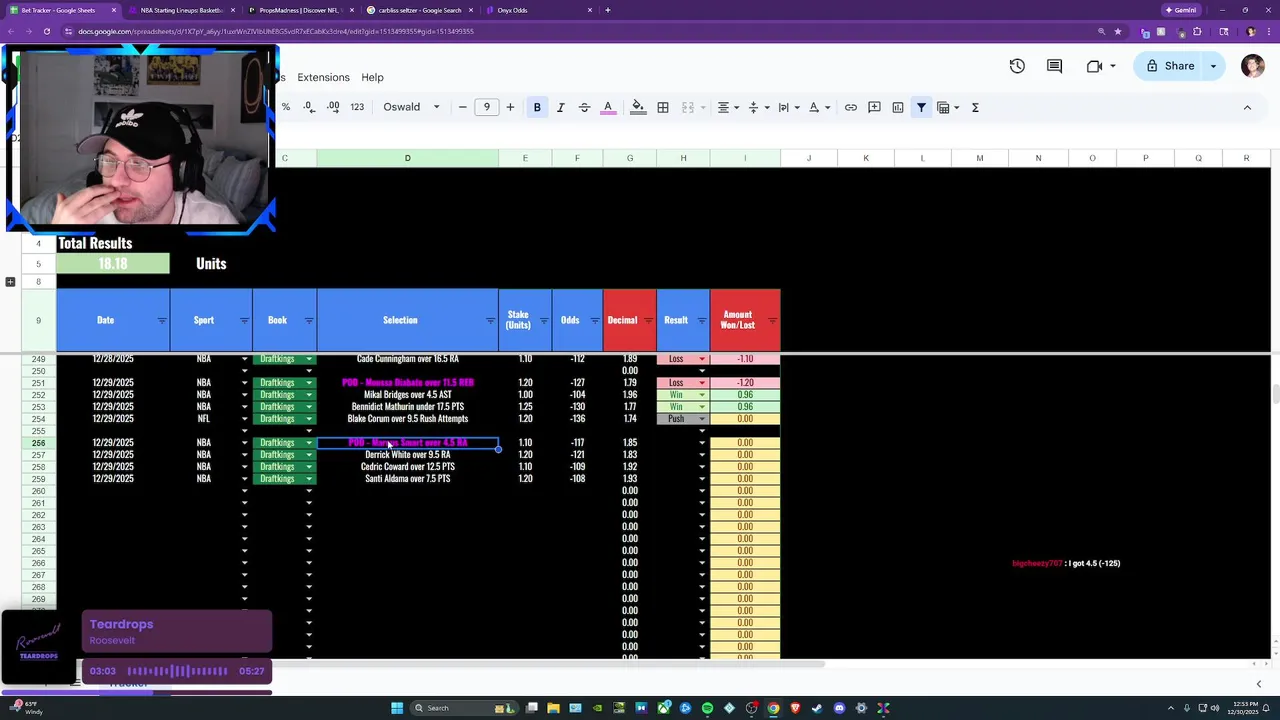Reload the page

pos(46,31)
